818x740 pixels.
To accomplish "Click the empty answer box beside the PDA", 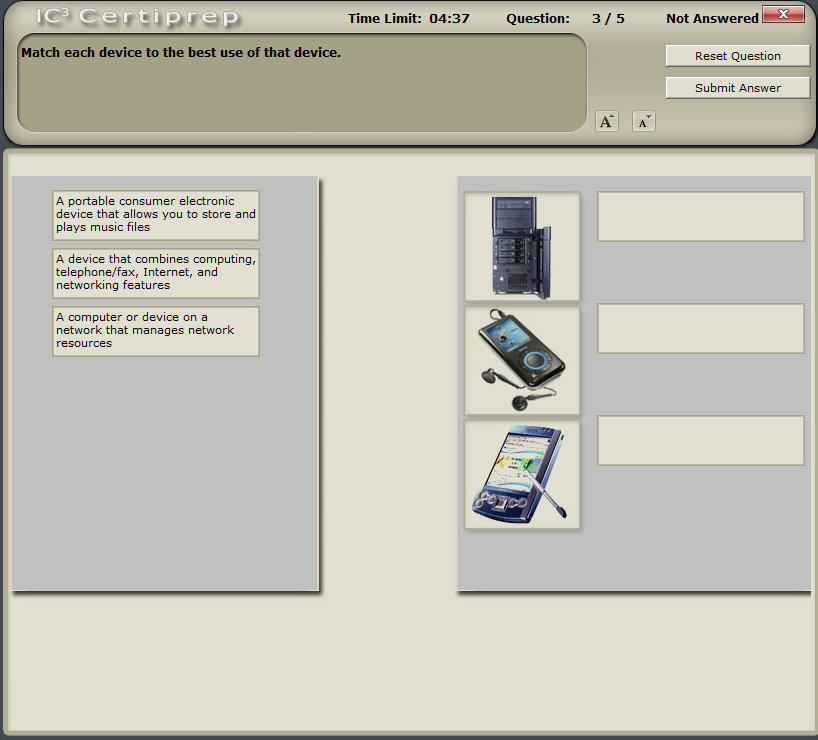I will (700, 440).
